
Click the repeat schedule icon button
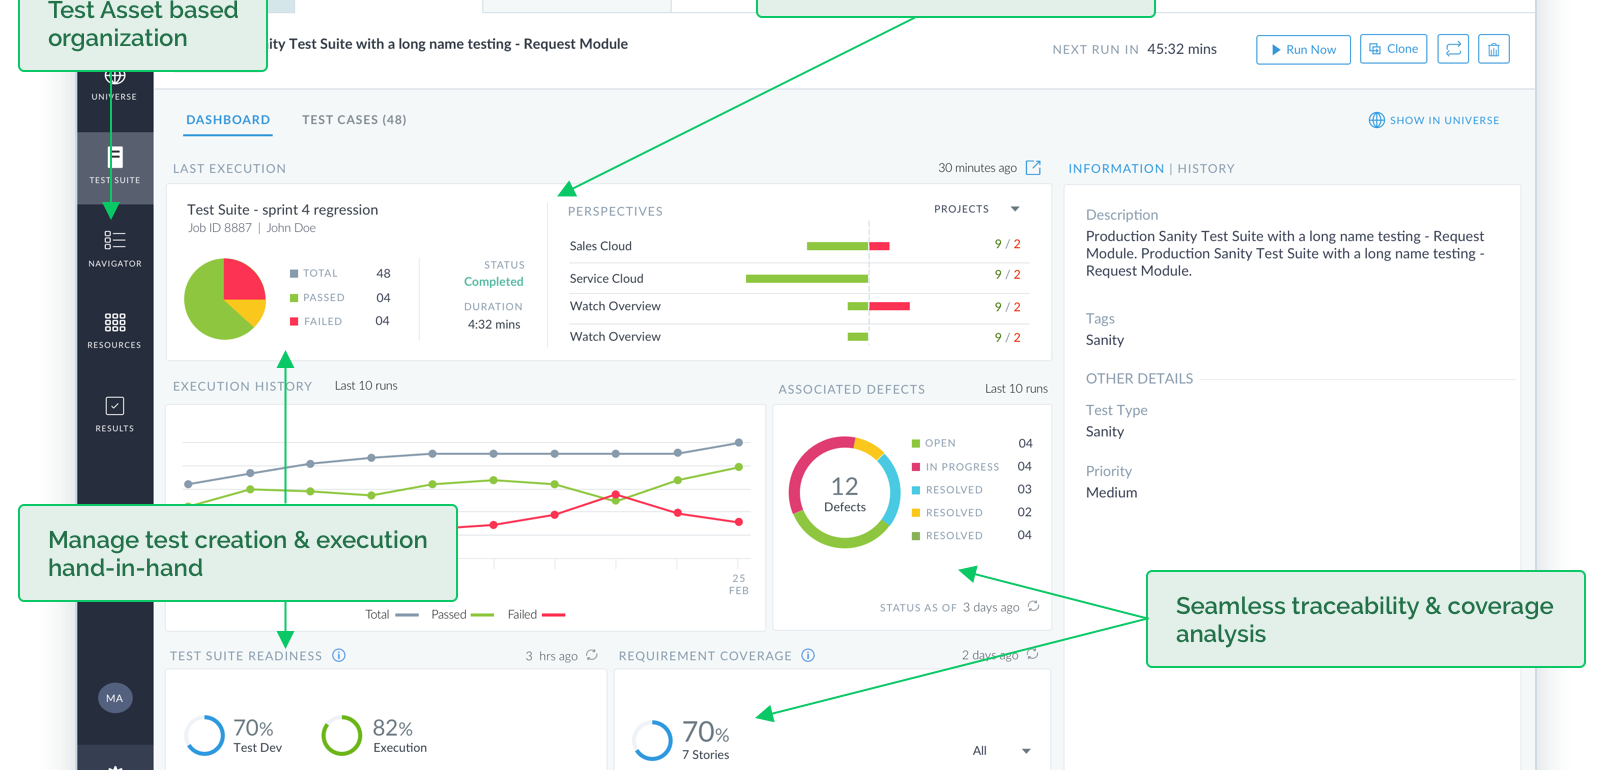1453,49
